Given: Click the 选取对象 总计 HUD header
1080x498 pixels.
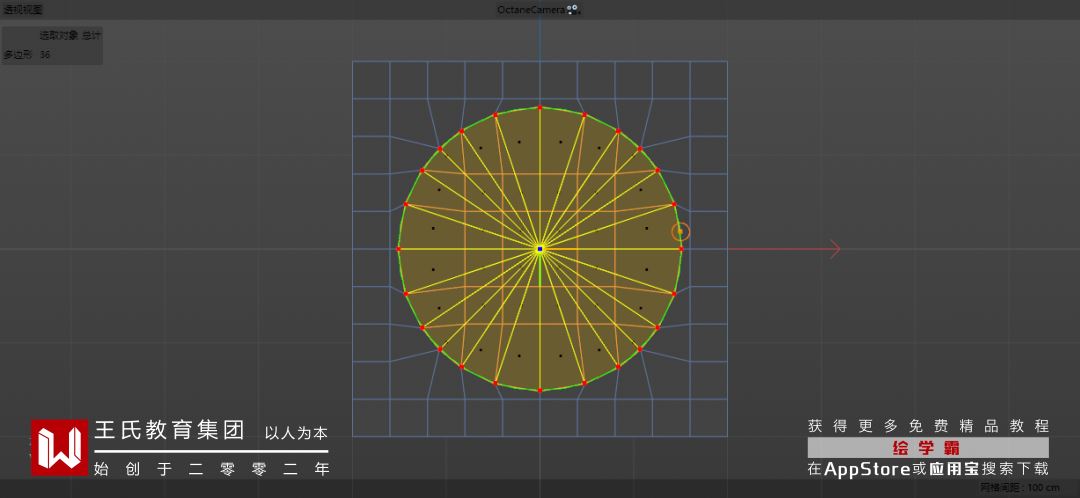Looking at the screenshot, I should coord(70,36).
